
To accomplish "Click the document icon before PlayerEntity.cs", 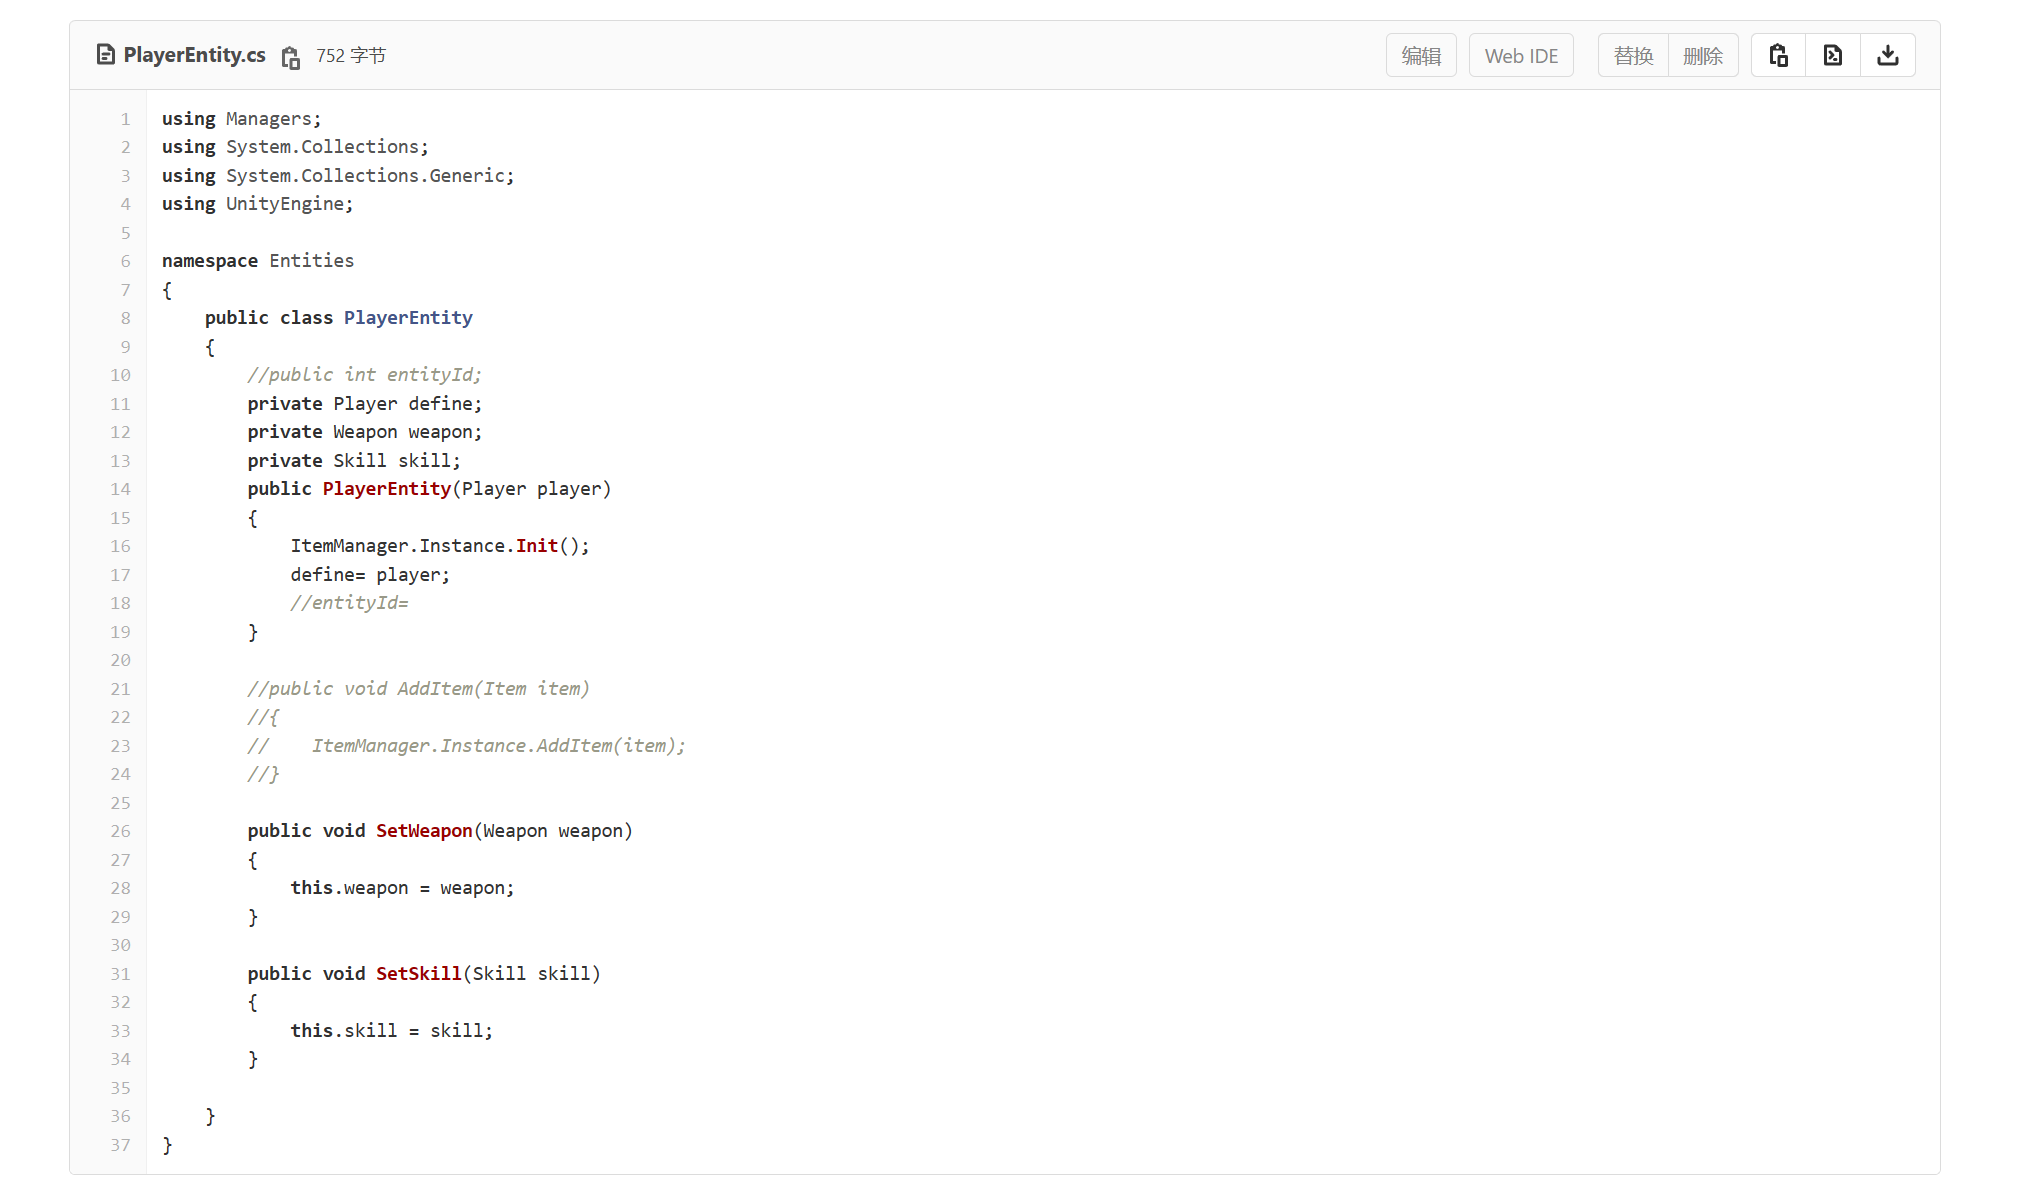I will [105, 55].
